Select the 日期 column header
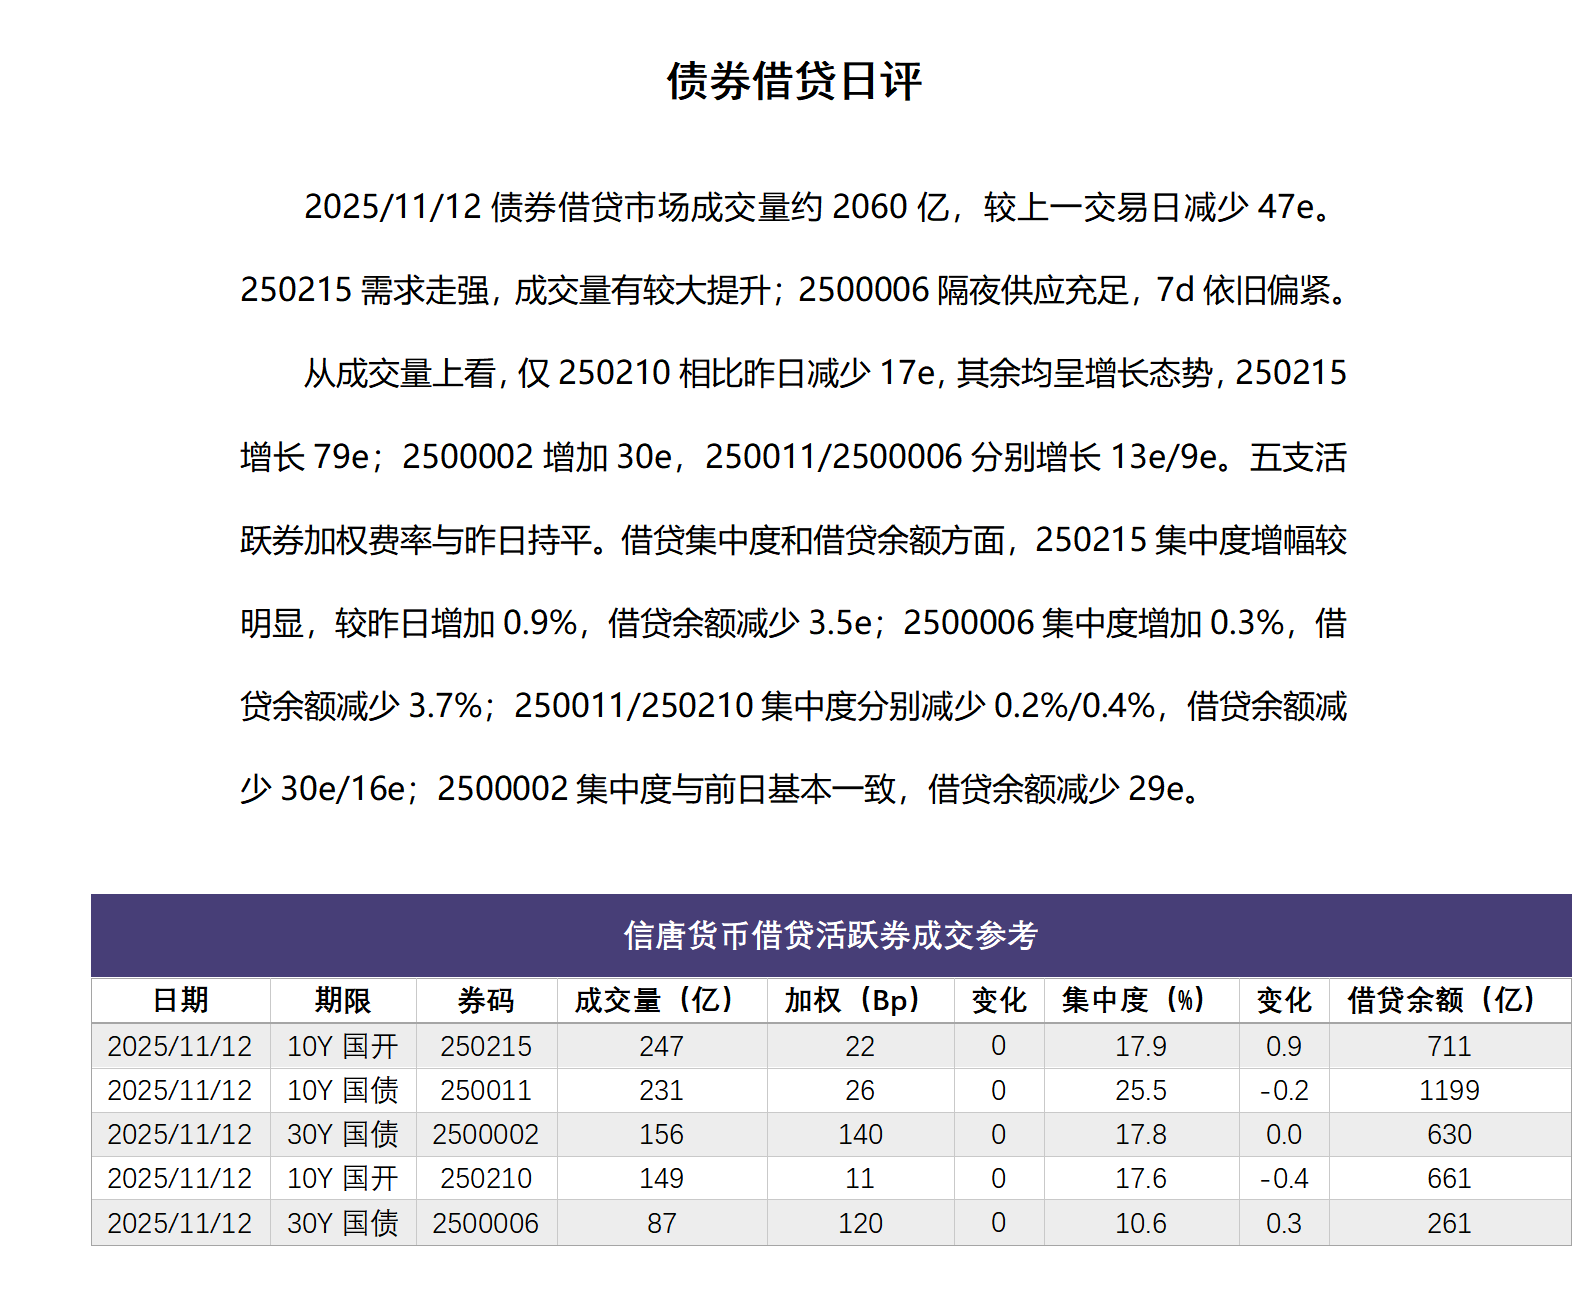This screenshot has width=1587, height=1306. [180, 1000]
